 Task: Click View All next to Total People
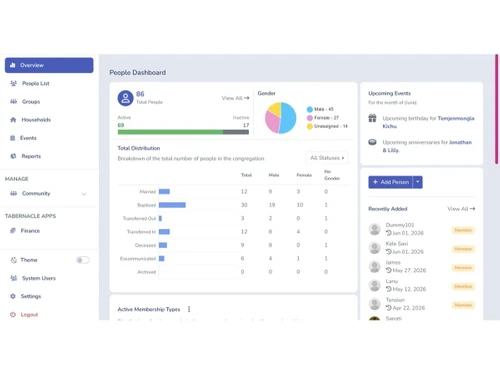235,98
